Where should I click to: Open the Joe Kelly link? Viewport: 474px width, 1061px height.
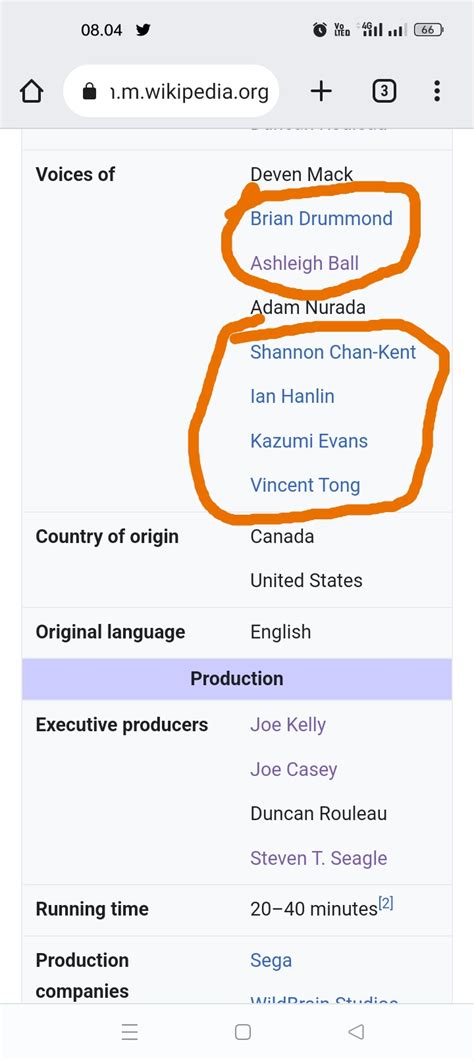288,725
